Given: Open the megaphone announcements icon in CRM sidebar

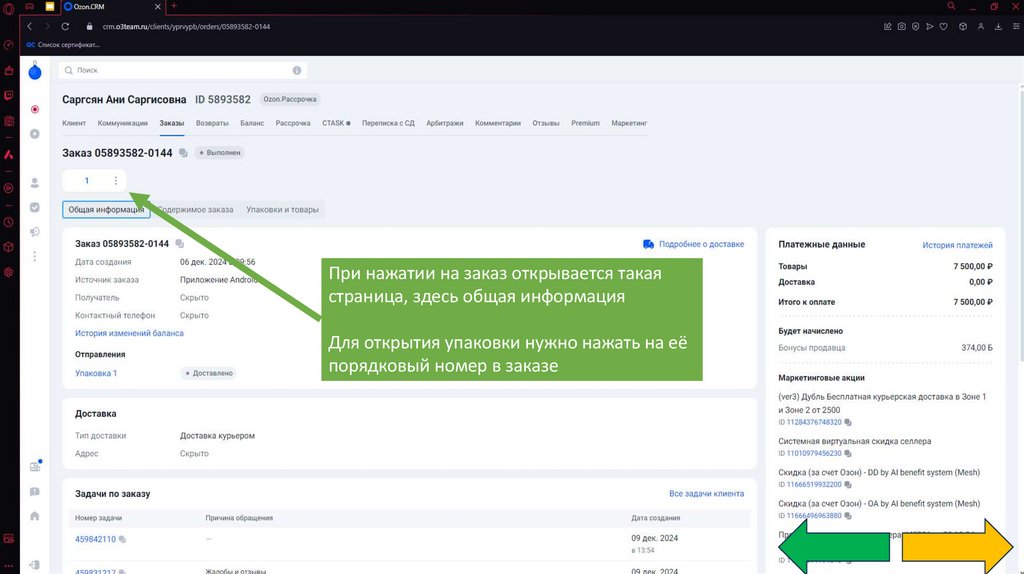Looking at the screenshot, I should tap(35, 232).
